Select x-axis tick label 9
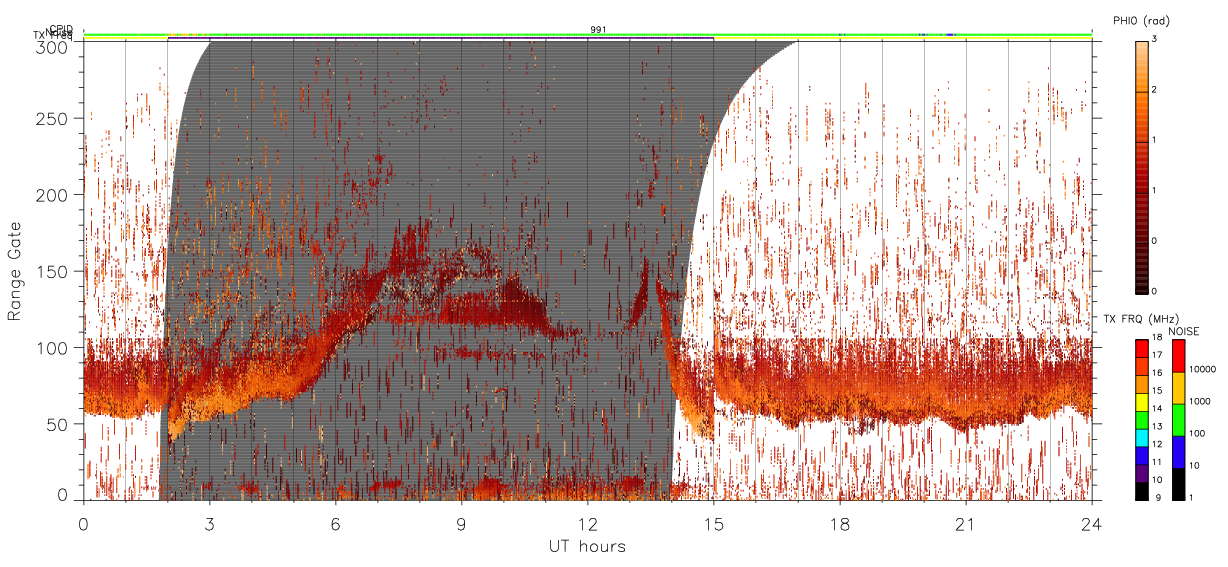The height and width of the screenshot is (567, 1228). [462, 523]
